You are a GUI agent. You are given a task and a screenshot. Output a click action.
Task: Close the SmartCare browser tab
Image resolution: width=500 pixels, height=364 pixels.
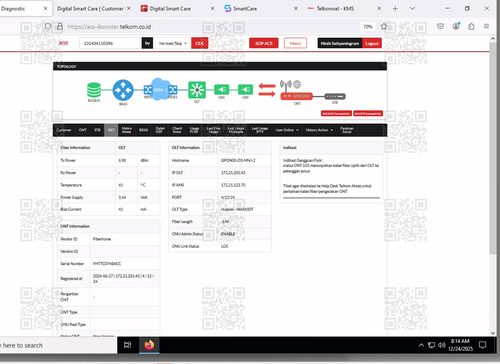pos(296,9)
